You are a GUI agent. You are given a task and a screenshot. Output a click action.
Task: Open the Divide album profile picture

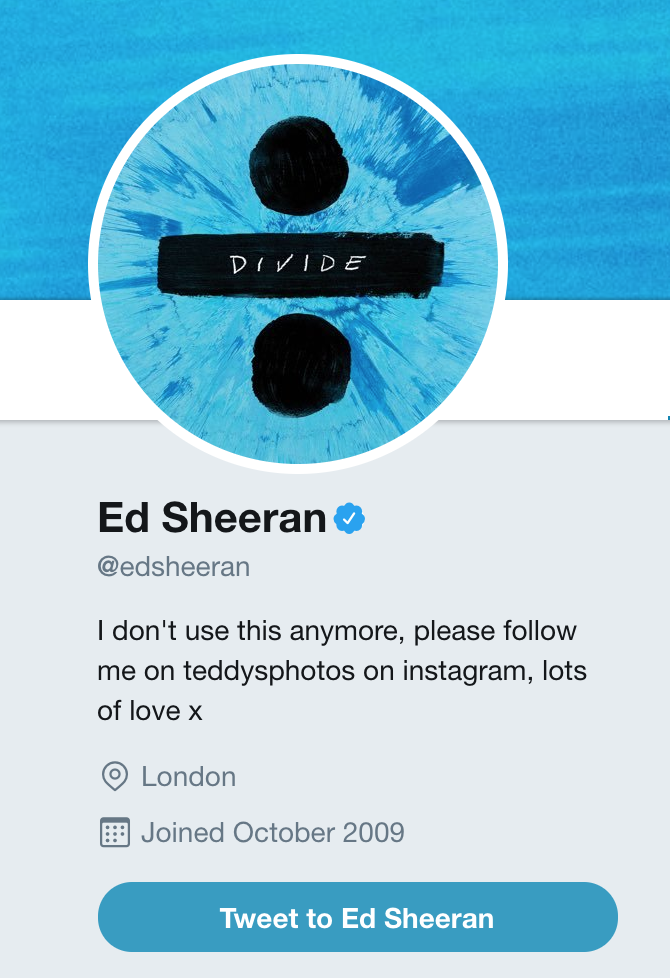click(298, 264)
